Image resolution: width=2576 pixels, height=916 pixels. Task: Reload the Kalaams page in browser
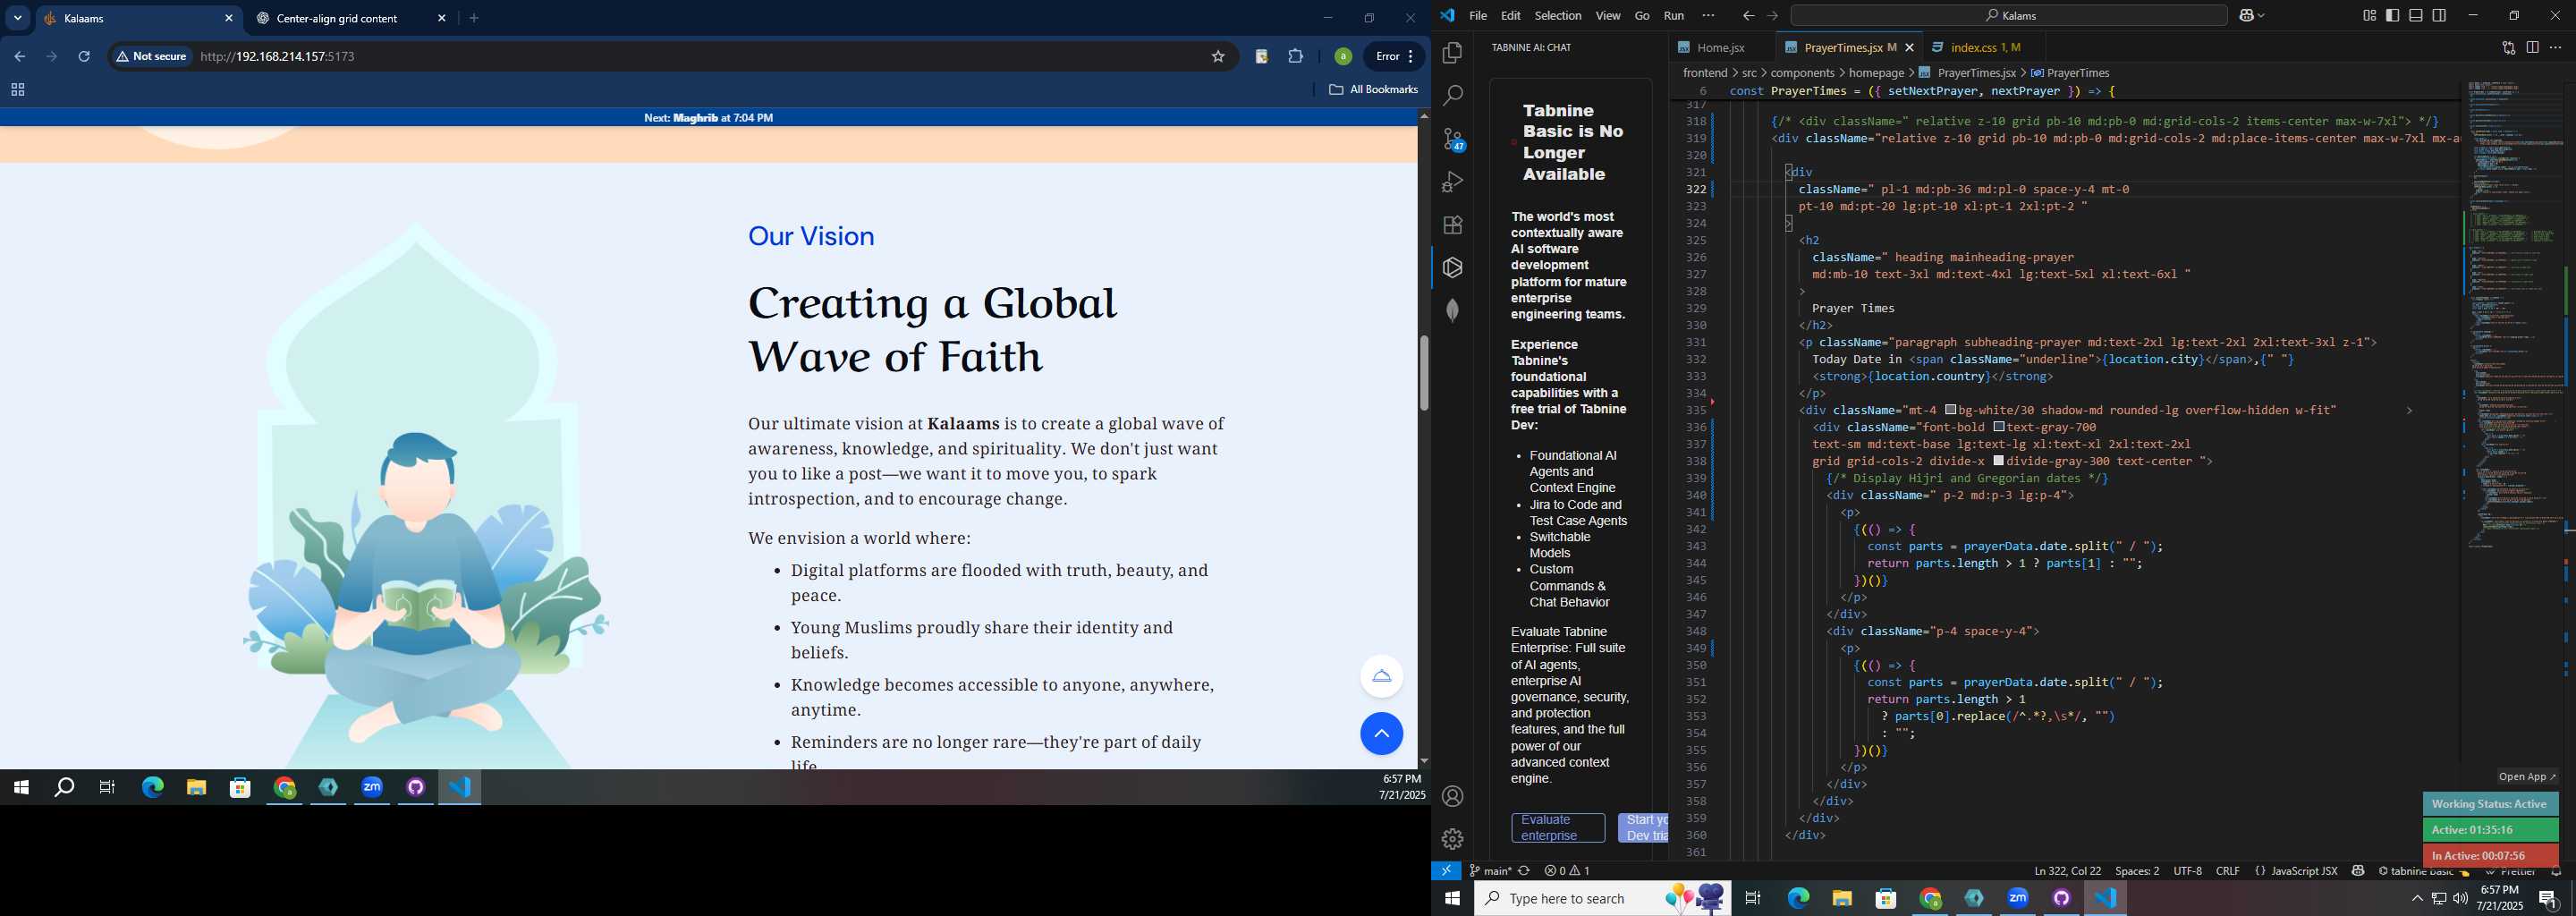84,57
